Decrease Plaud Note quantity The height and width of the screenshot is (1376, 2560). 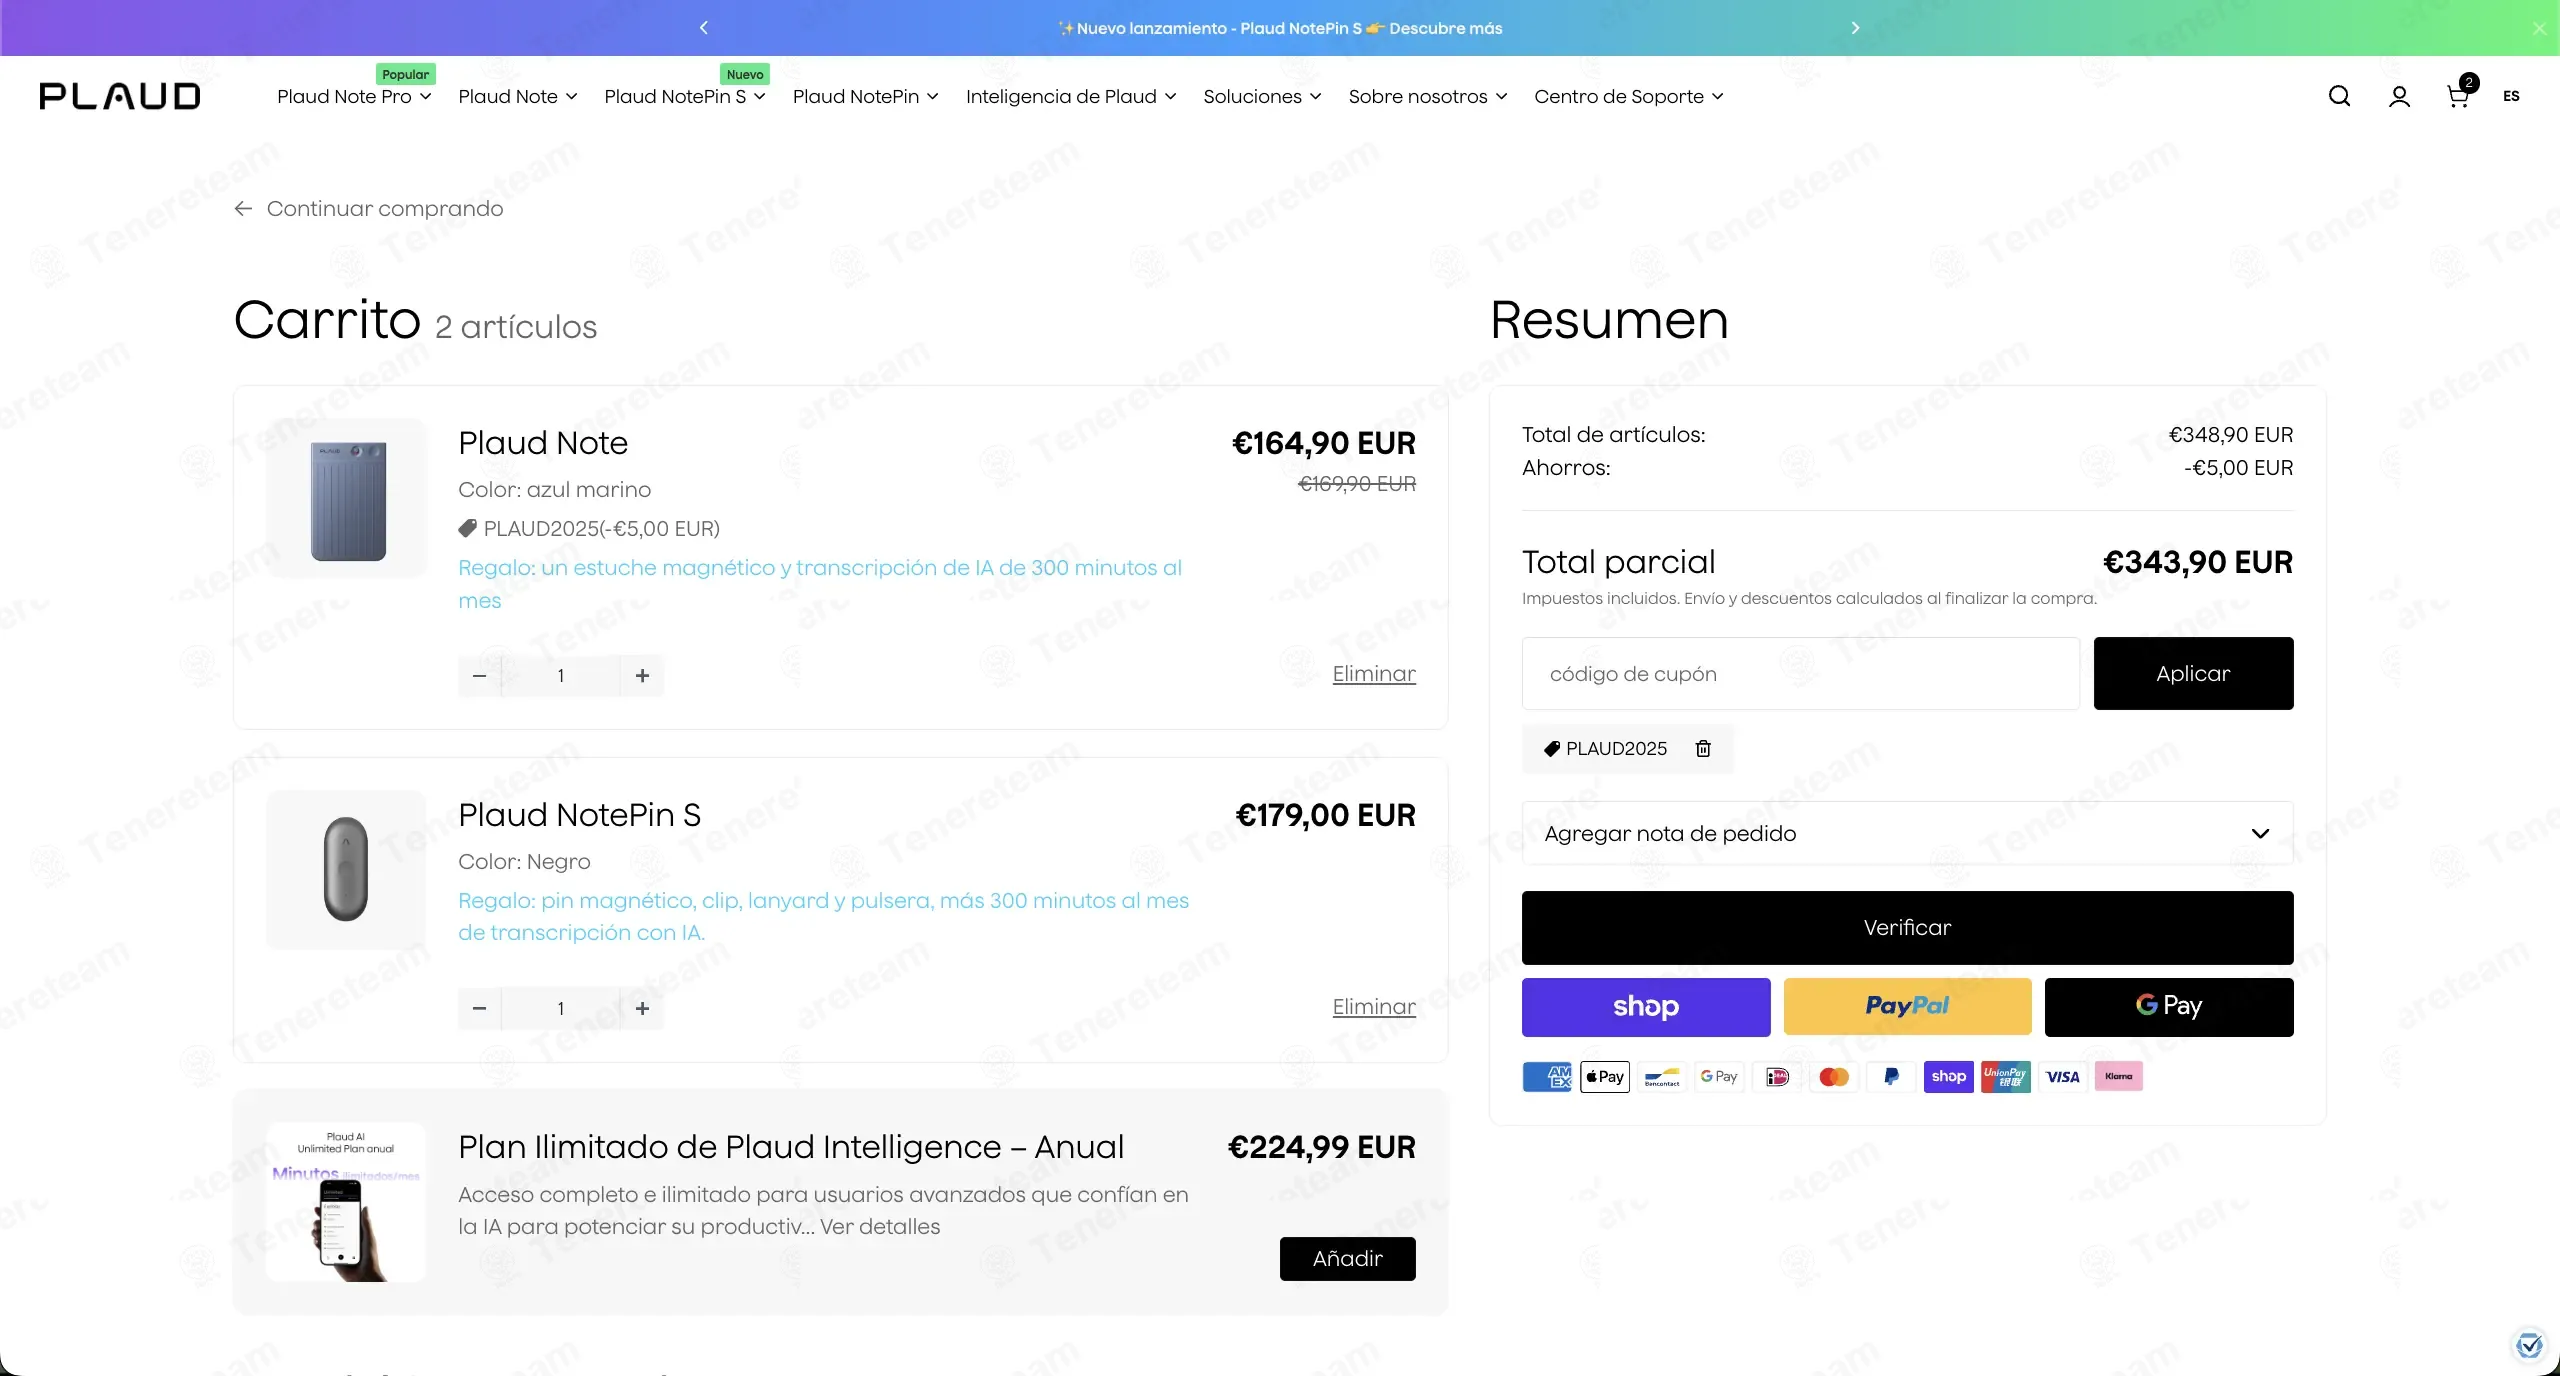(479, 676)
